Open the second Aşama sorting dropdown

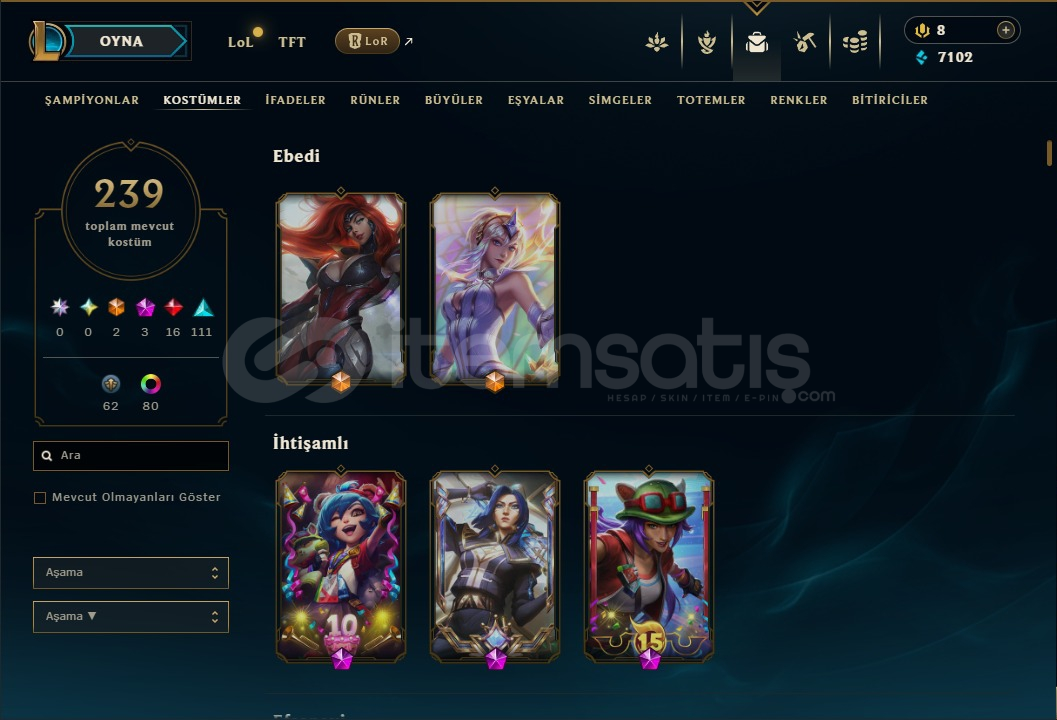(x=131, y=616)
